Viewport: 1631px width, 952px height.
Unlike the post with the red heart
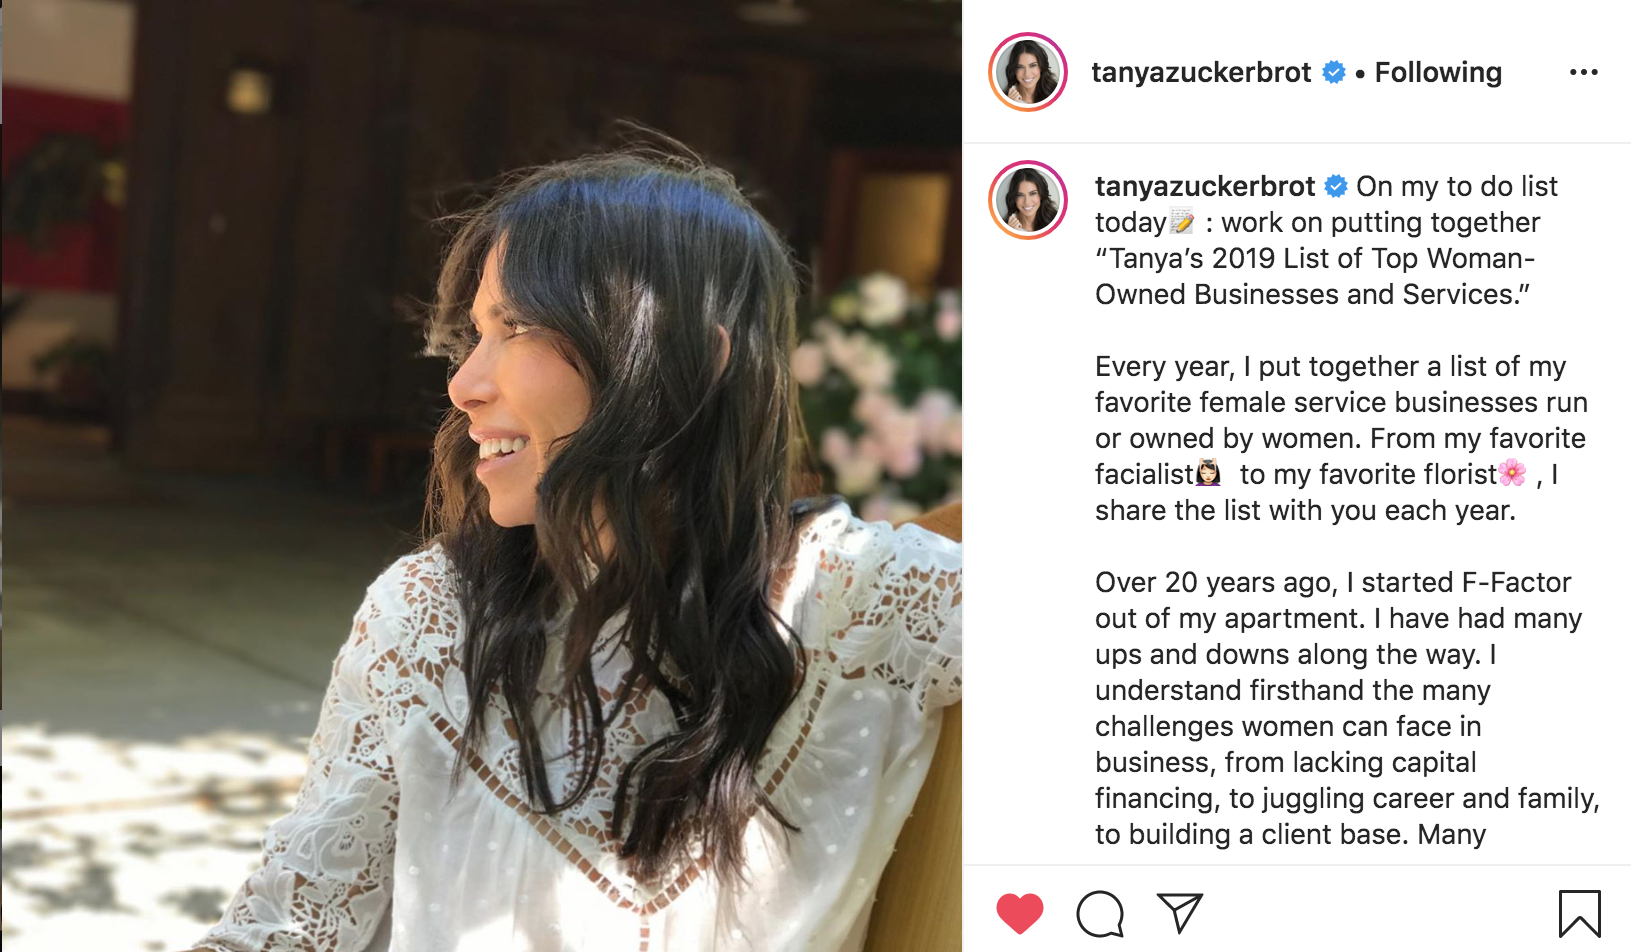pos(1019,913)
